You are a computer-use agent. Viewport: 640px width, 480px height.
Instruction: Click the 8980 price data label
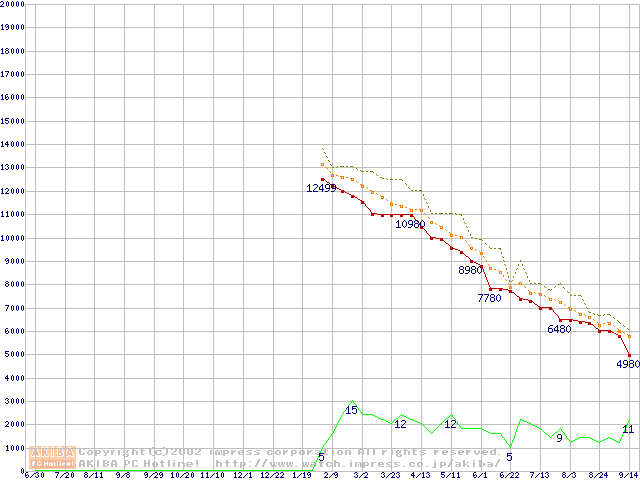click(471, 270)
